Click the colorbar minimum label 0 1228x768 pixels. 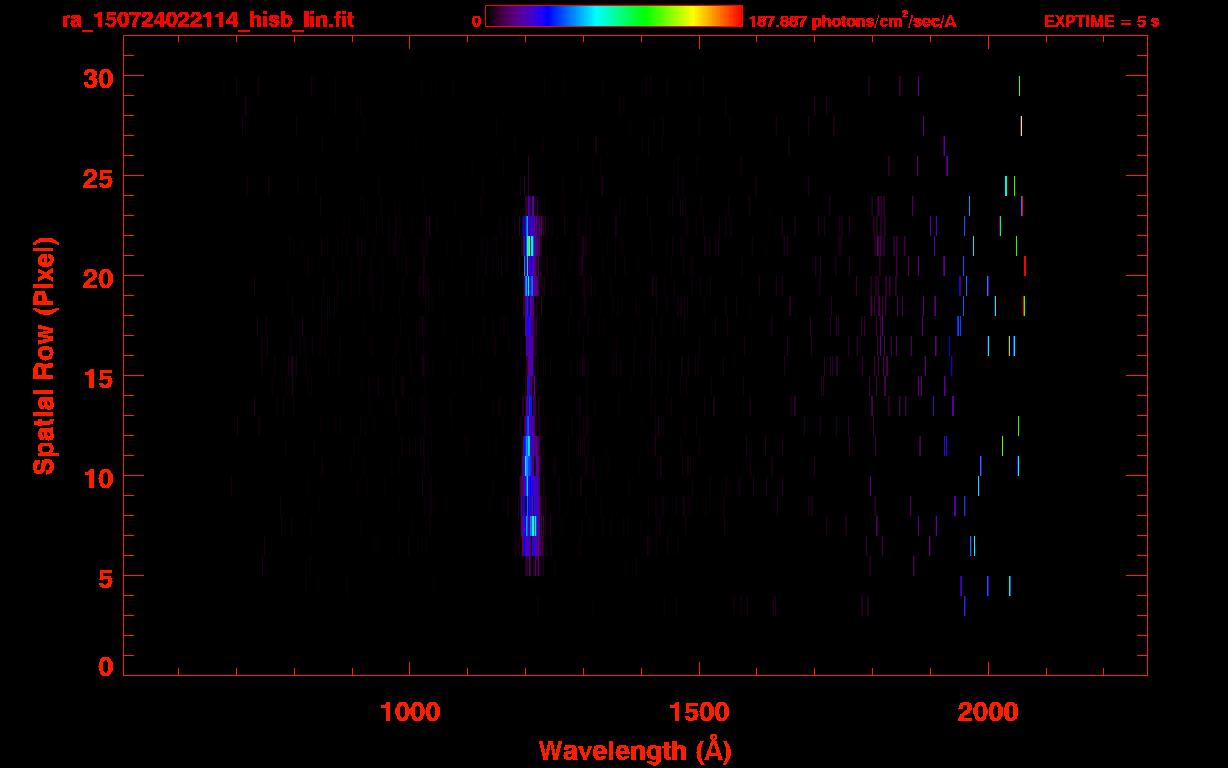[476, 21]
